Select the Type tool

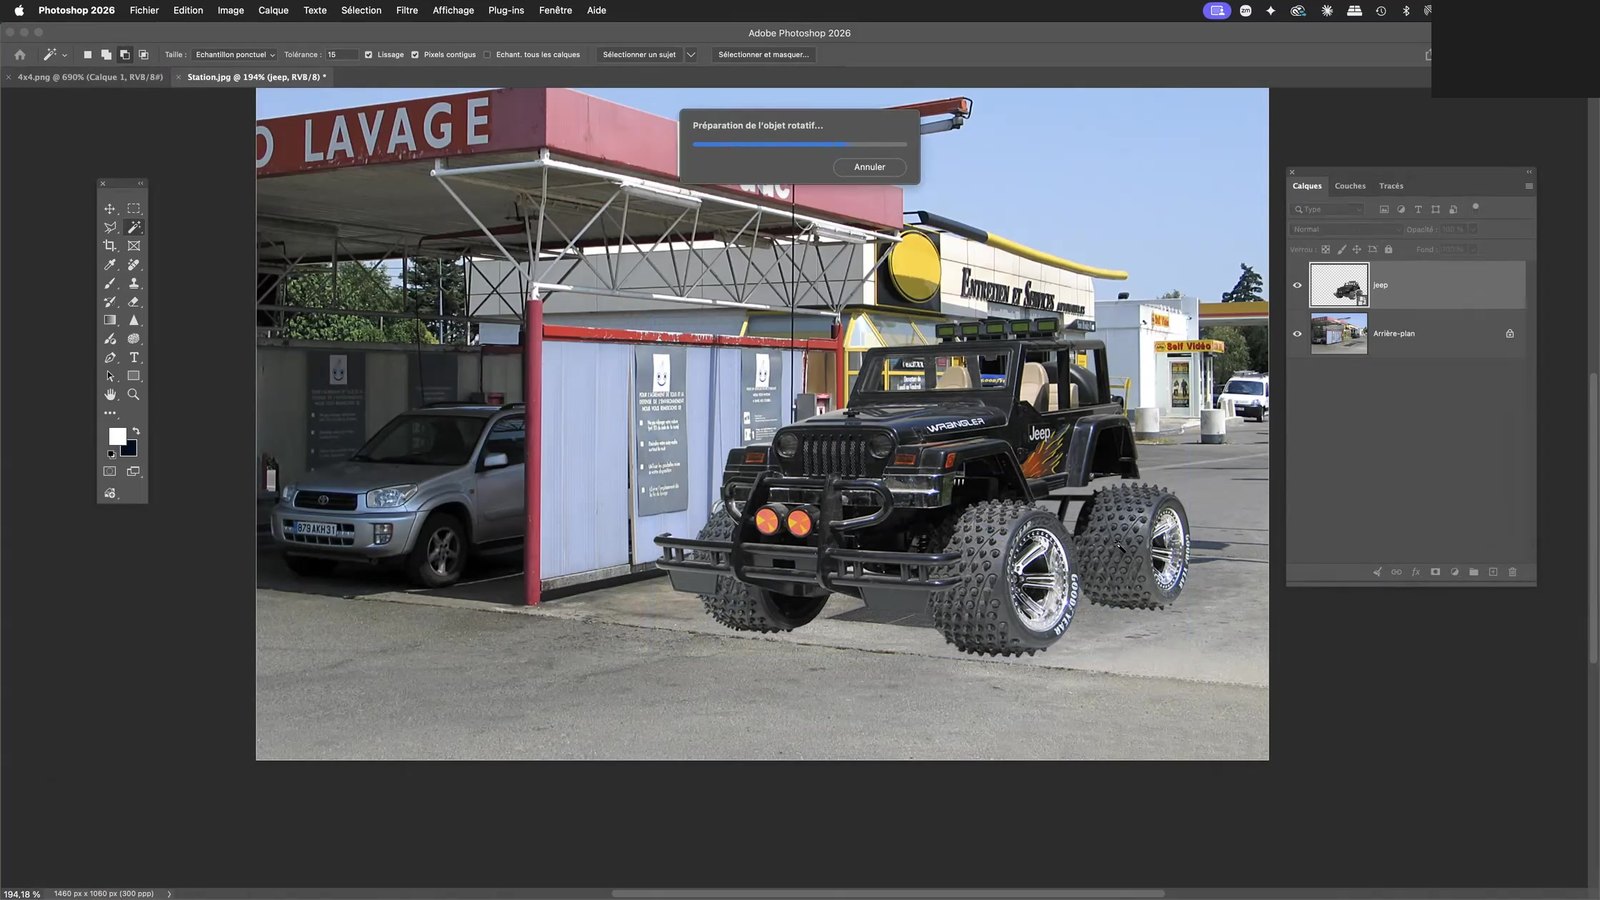pyautogui.click(x=134, y=357)
